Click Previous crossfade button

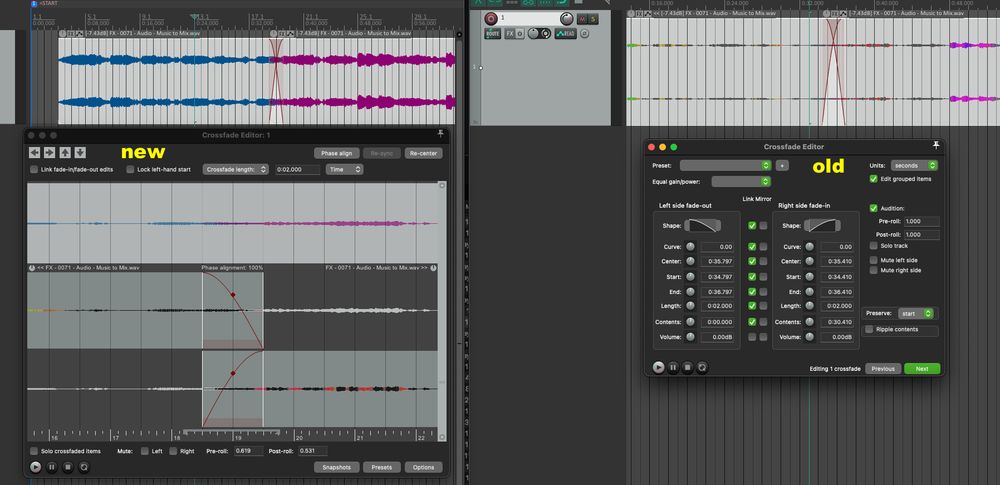pyautogui.click(x=883, y=369)
